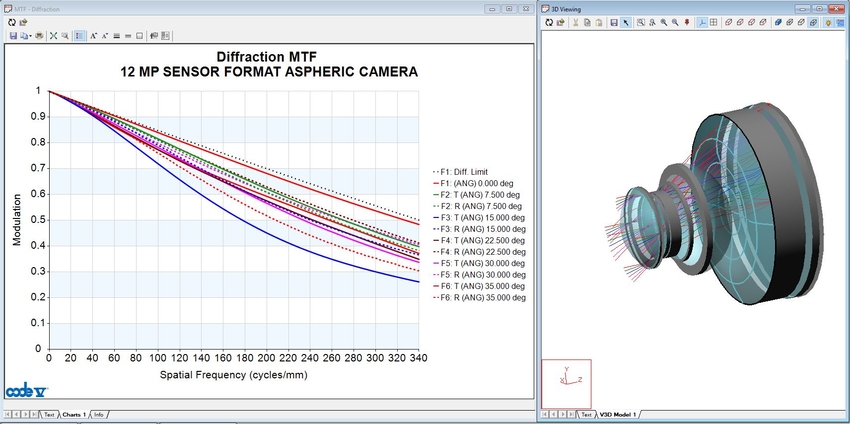Viewport: 850px width, 424px height.
Task: Save the MTF chart with the floppy disk icon
Action: [12, 35]
